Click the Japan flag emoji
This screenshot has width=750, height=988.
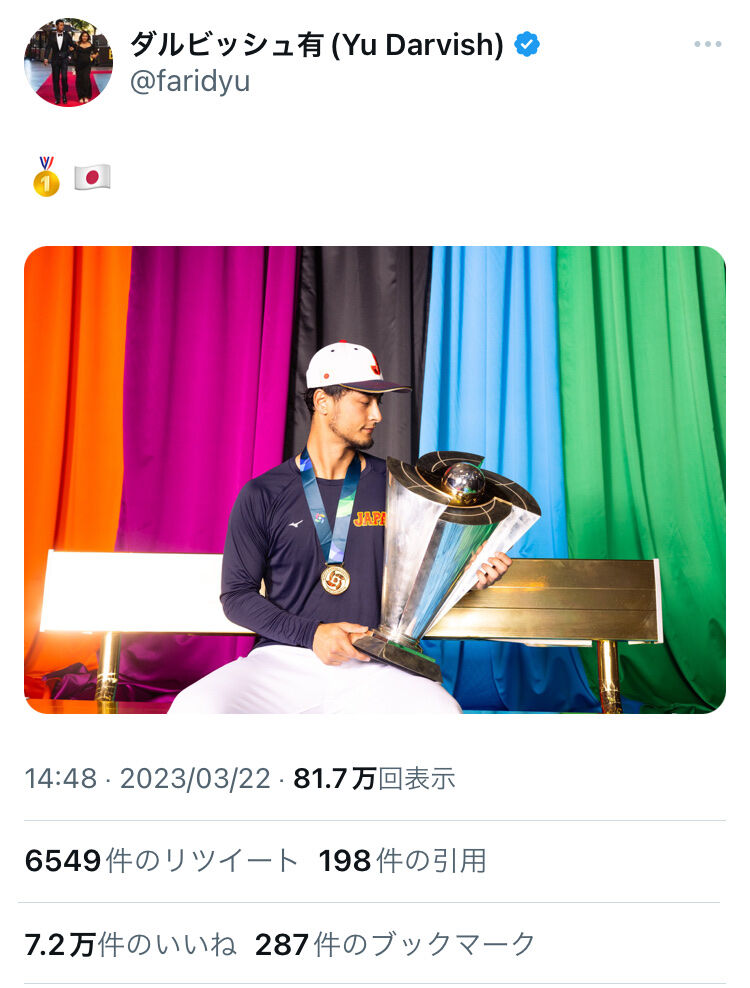tap(93, 177)
